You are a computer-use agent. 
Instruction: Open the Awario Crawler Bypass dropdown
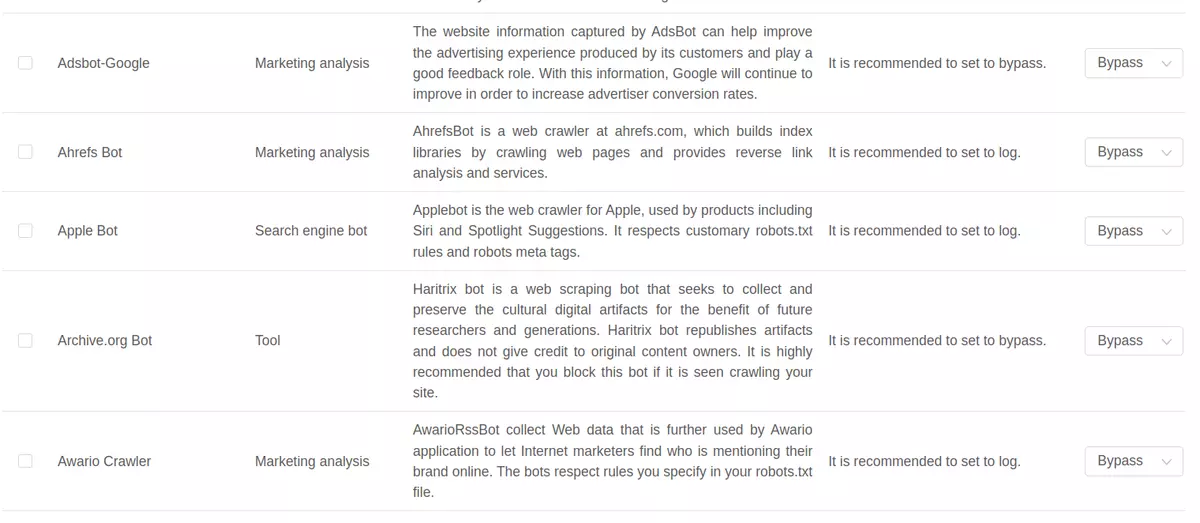tap(1133, 461)
